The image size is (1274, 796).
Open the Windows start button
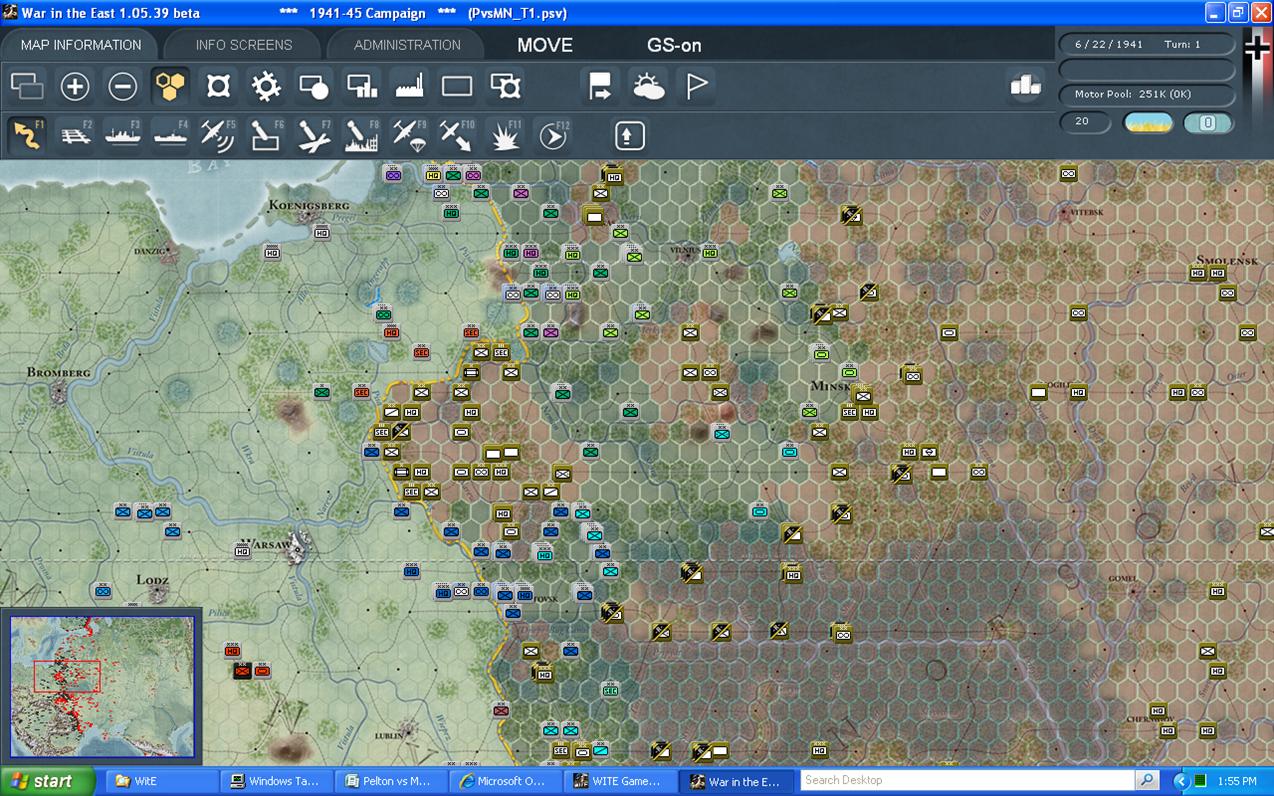point(47,781)
